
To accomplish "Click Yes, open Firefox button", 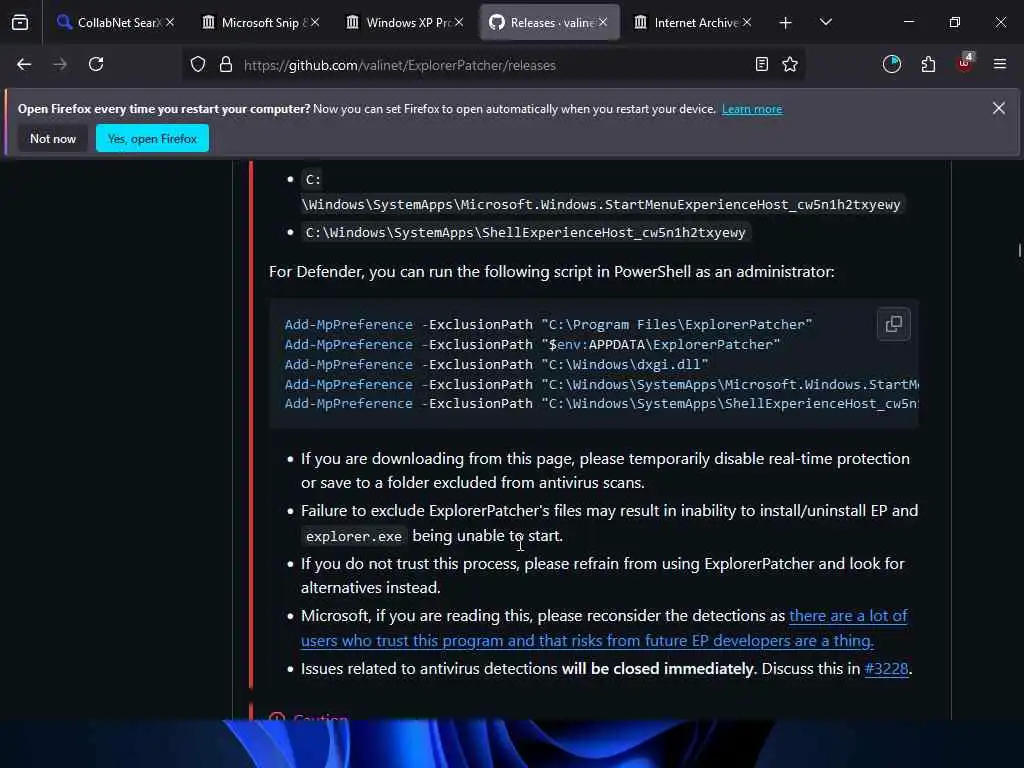I will (152, 138).
